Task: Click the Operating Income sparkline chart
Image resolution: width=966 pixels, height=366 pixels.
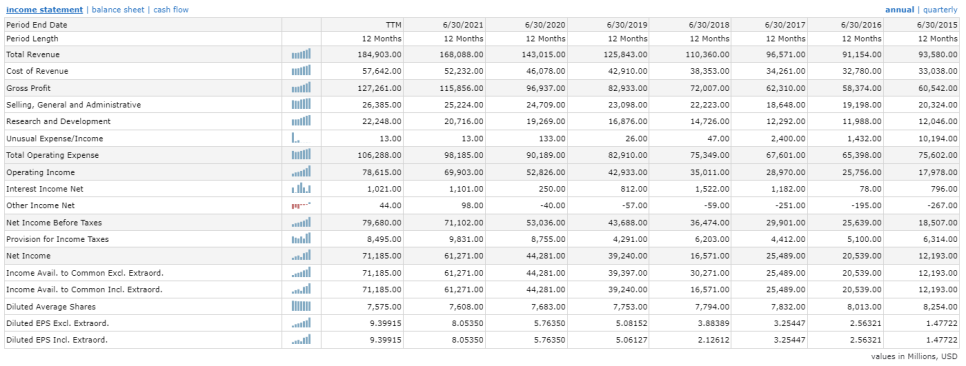Action: (301, 172)
